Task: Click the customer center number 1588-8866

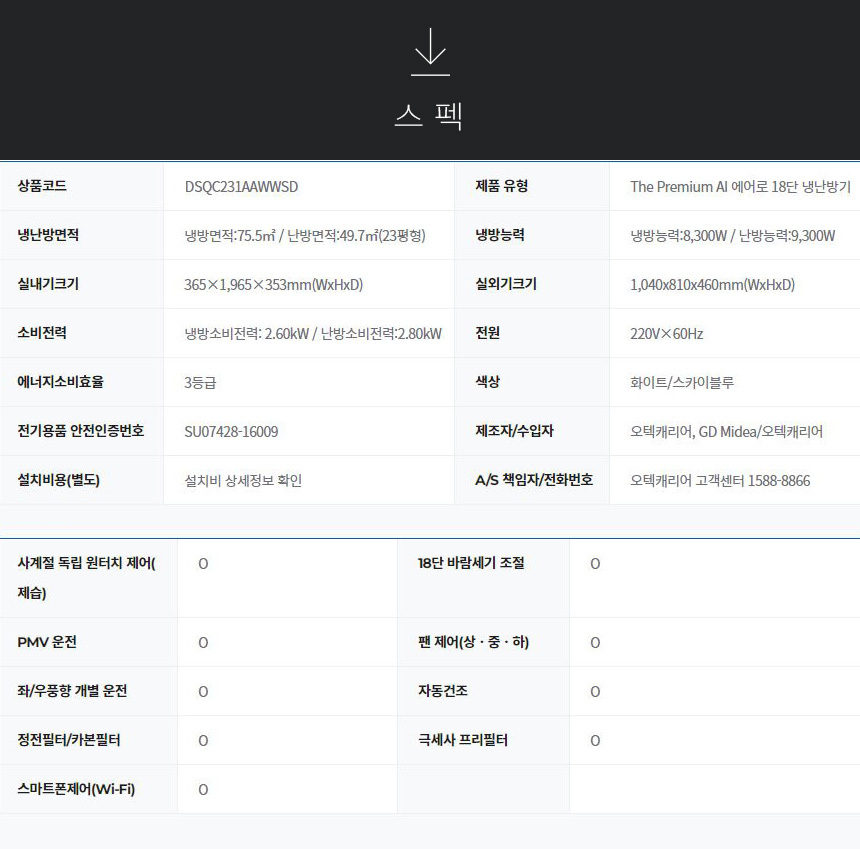Action: (x=779, y=481)
